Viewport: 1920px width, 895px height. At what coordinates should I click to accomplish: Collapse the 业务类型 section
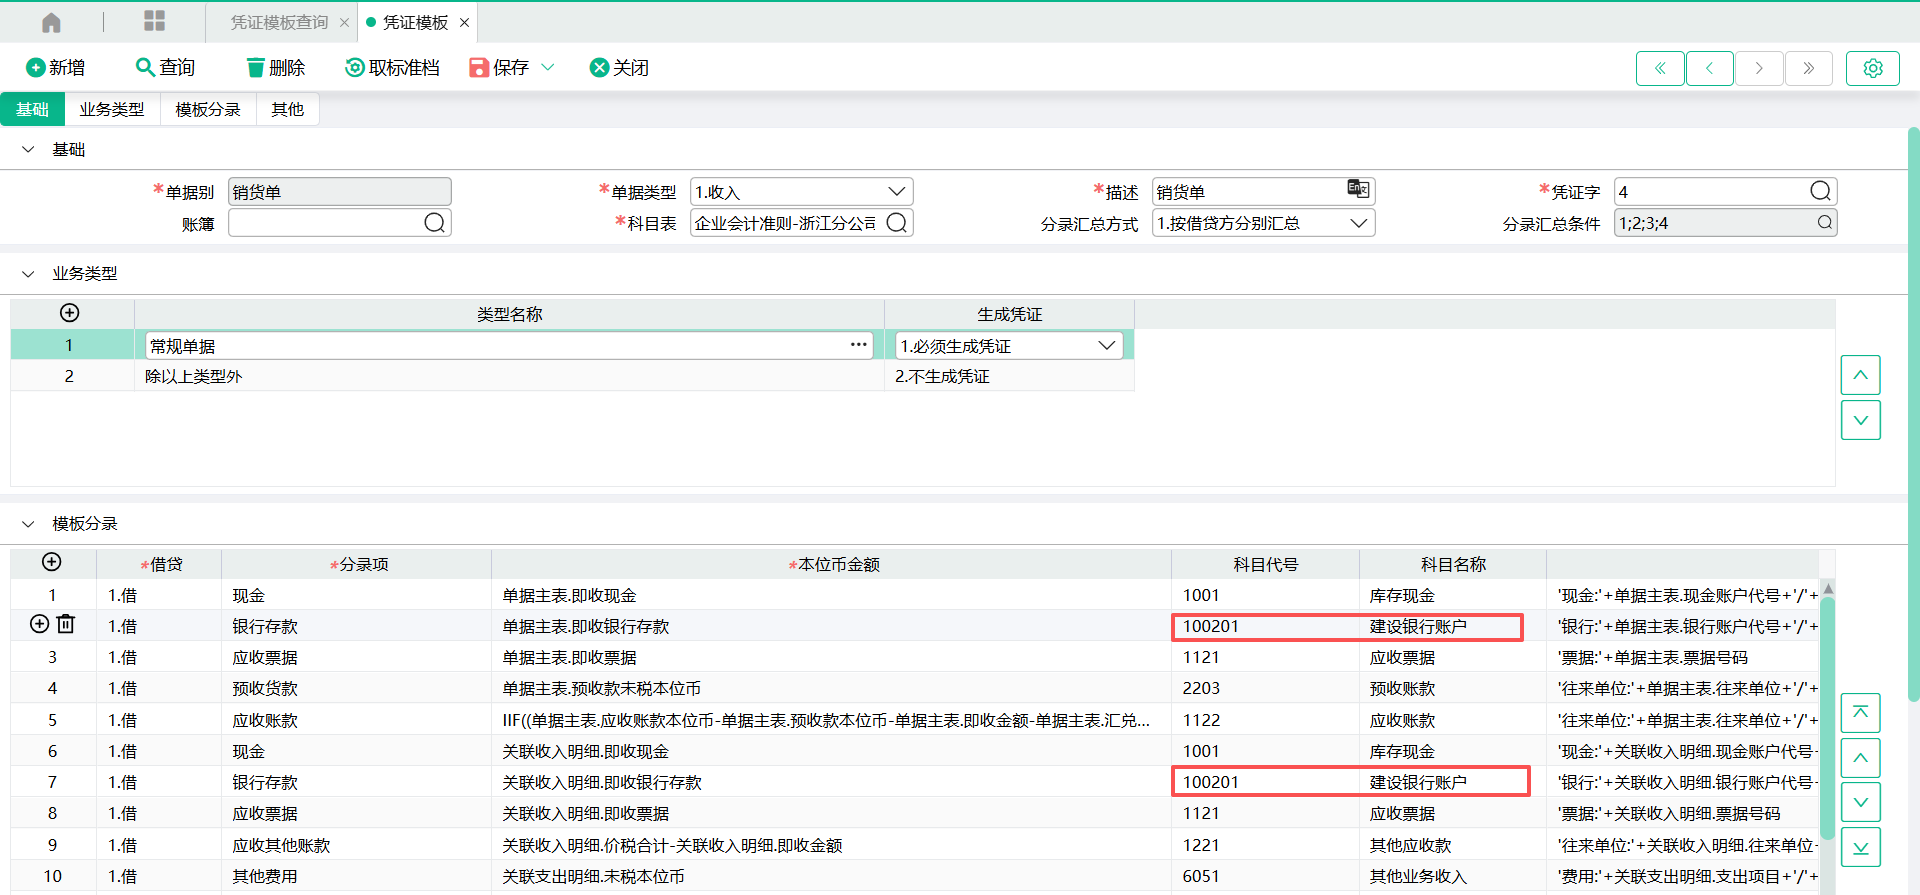[28, 273]
